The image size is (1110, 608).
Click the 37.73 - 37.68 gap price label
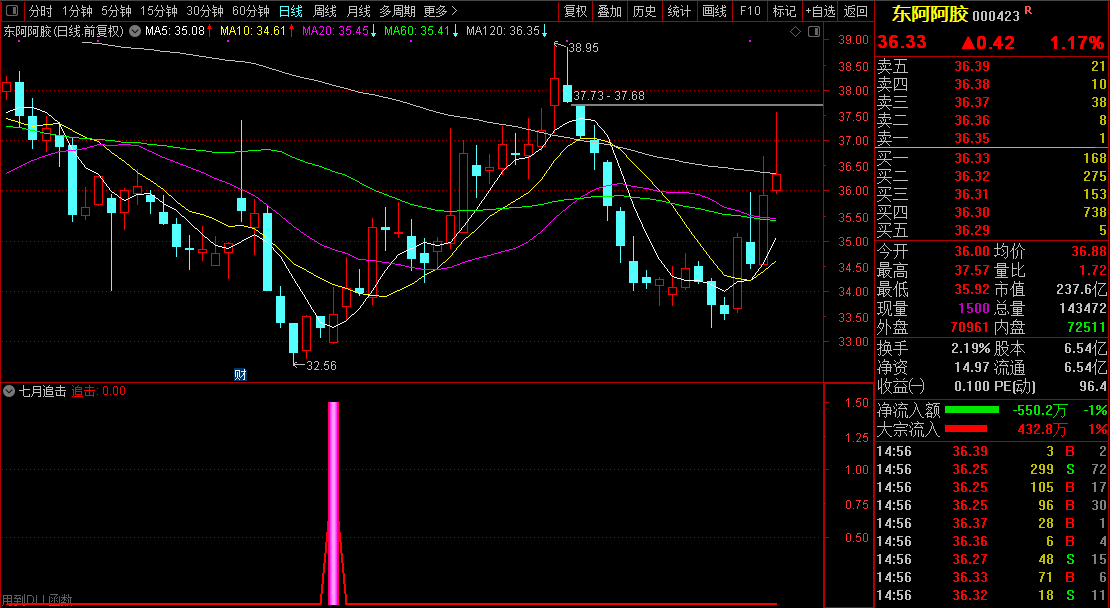coord(609,96)
